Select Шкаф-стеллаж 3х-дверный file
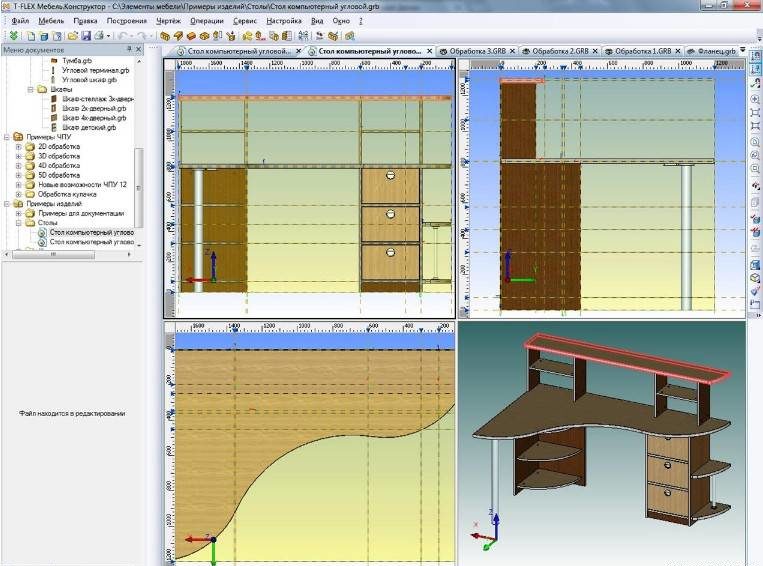This screenshot has width=763, height=566. click(x=98, y=99)
